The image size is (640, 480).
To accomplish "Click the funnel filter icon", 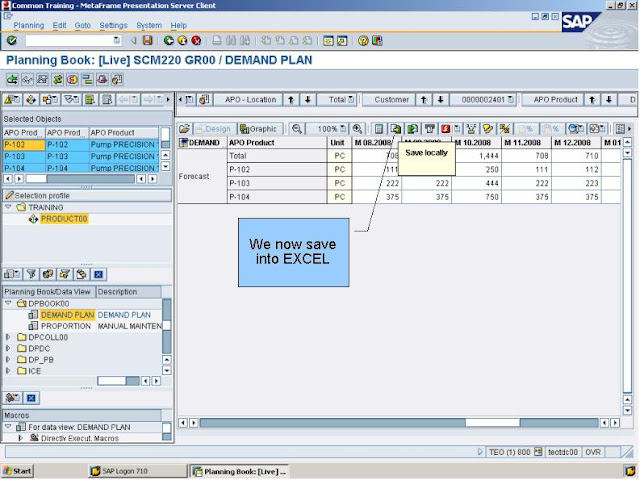I will point(31,274).
